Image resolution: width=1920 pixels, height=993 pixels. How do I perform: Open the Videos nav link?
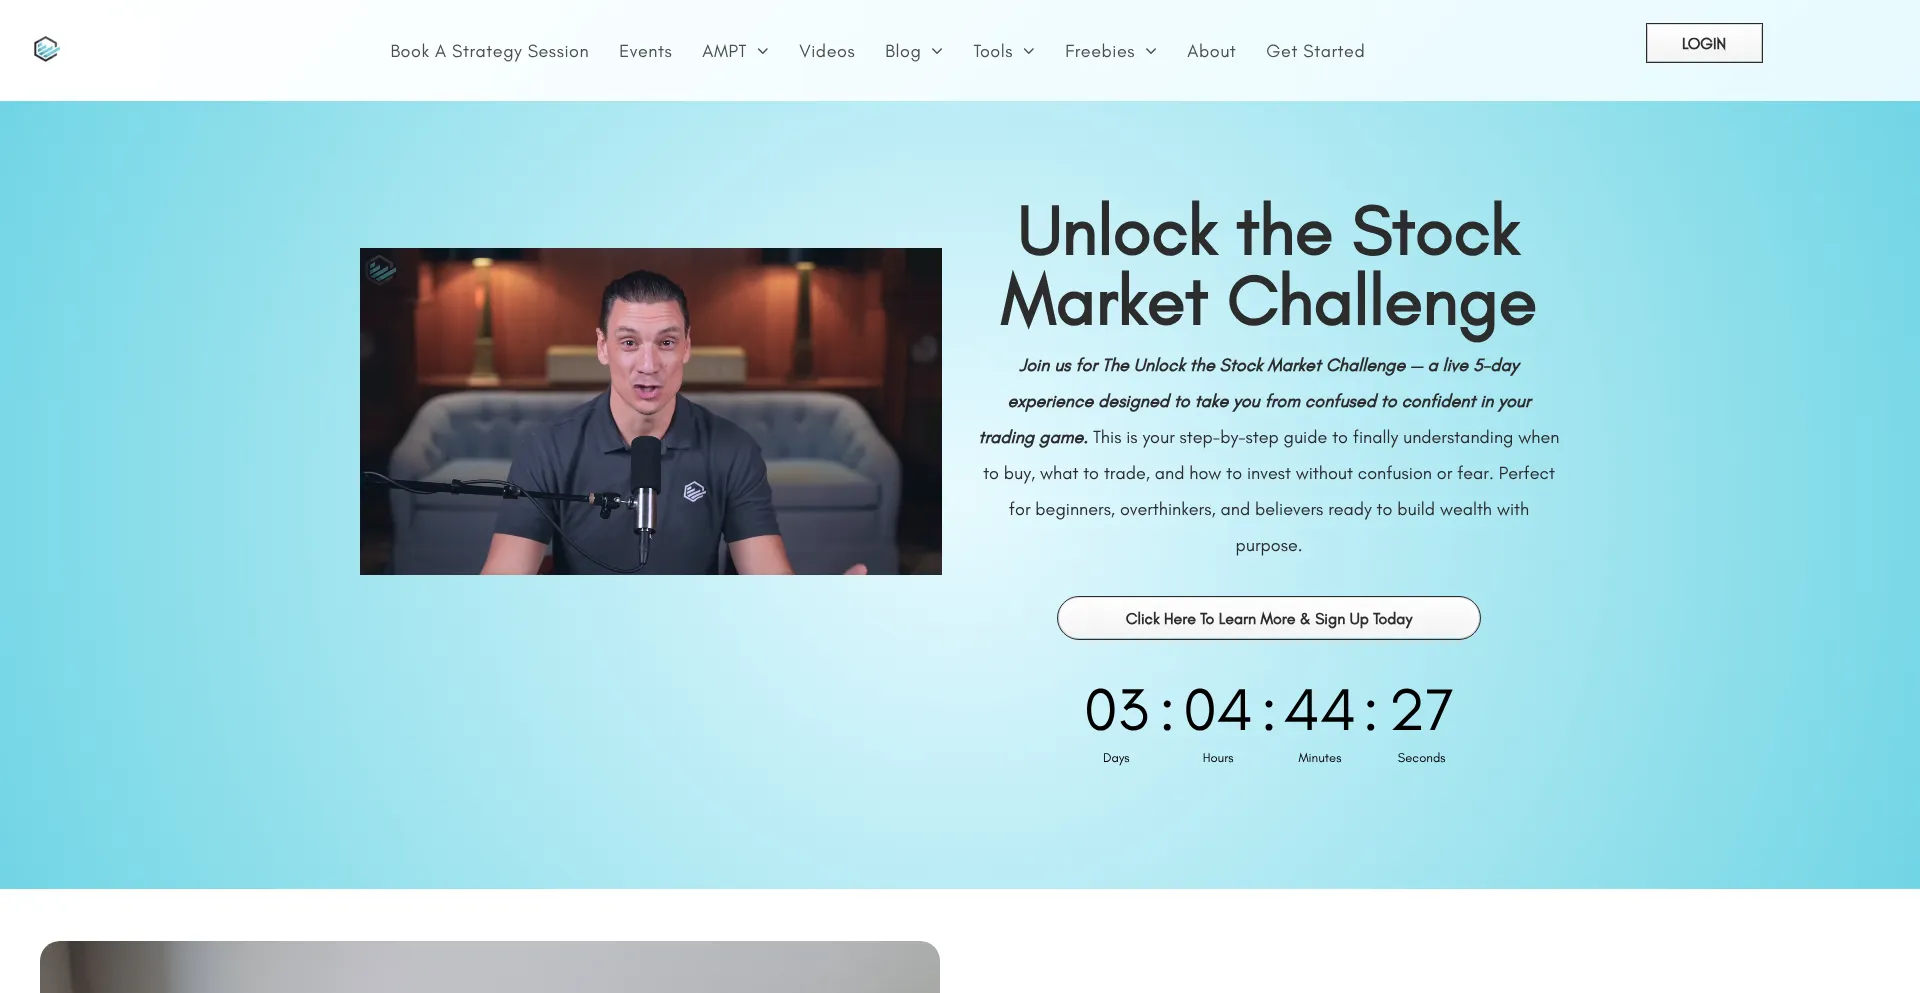tap(827, 51)
